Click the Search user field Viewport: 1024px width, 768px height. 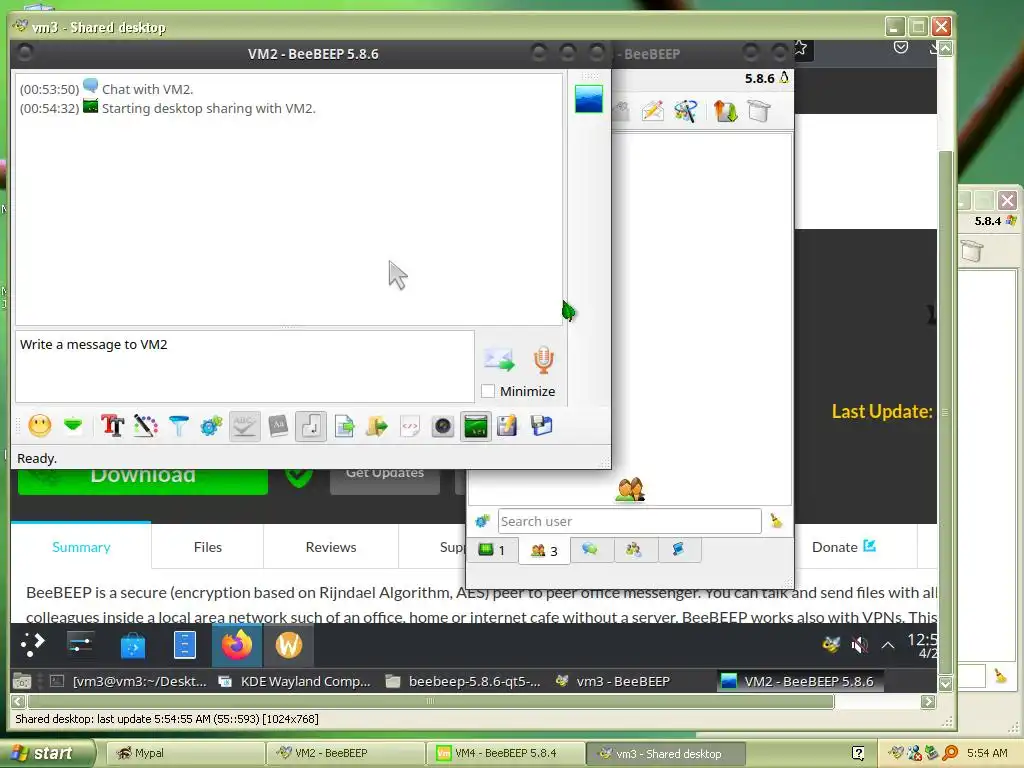(x=630, y=521)
